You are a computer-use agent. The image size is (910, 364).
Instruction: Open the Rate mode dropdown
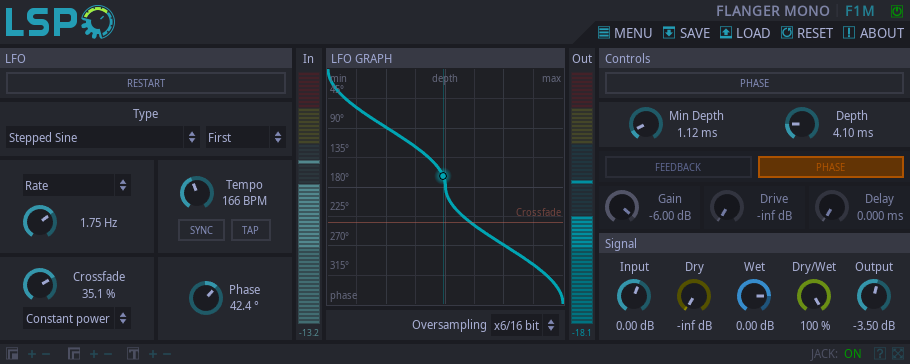[77, 186]
